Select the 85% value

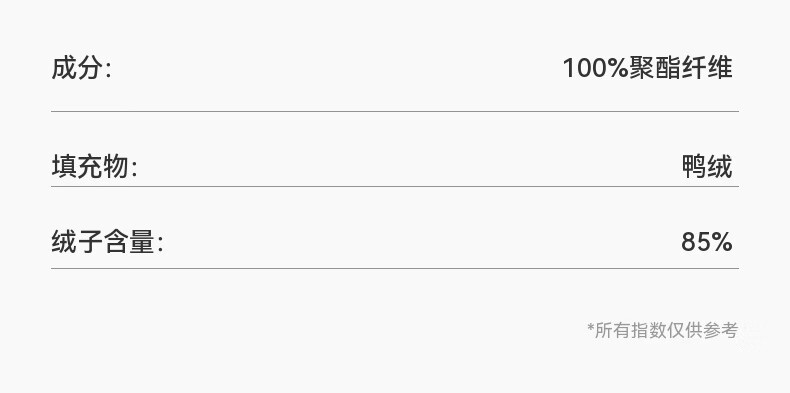[707, 242]
